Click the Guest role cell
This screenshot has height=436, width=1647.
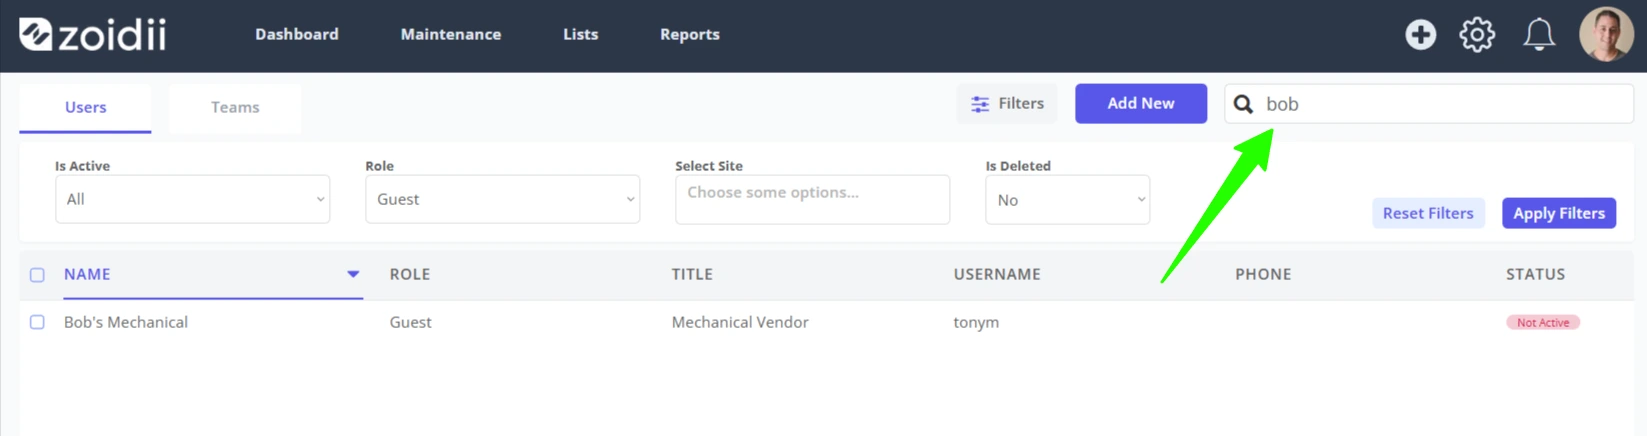click(x=411, y=322)
